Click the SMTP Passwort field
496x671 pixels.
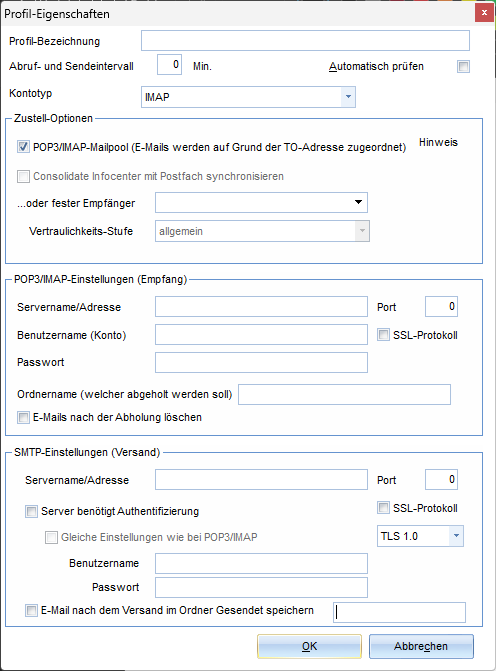pos(261,587)
